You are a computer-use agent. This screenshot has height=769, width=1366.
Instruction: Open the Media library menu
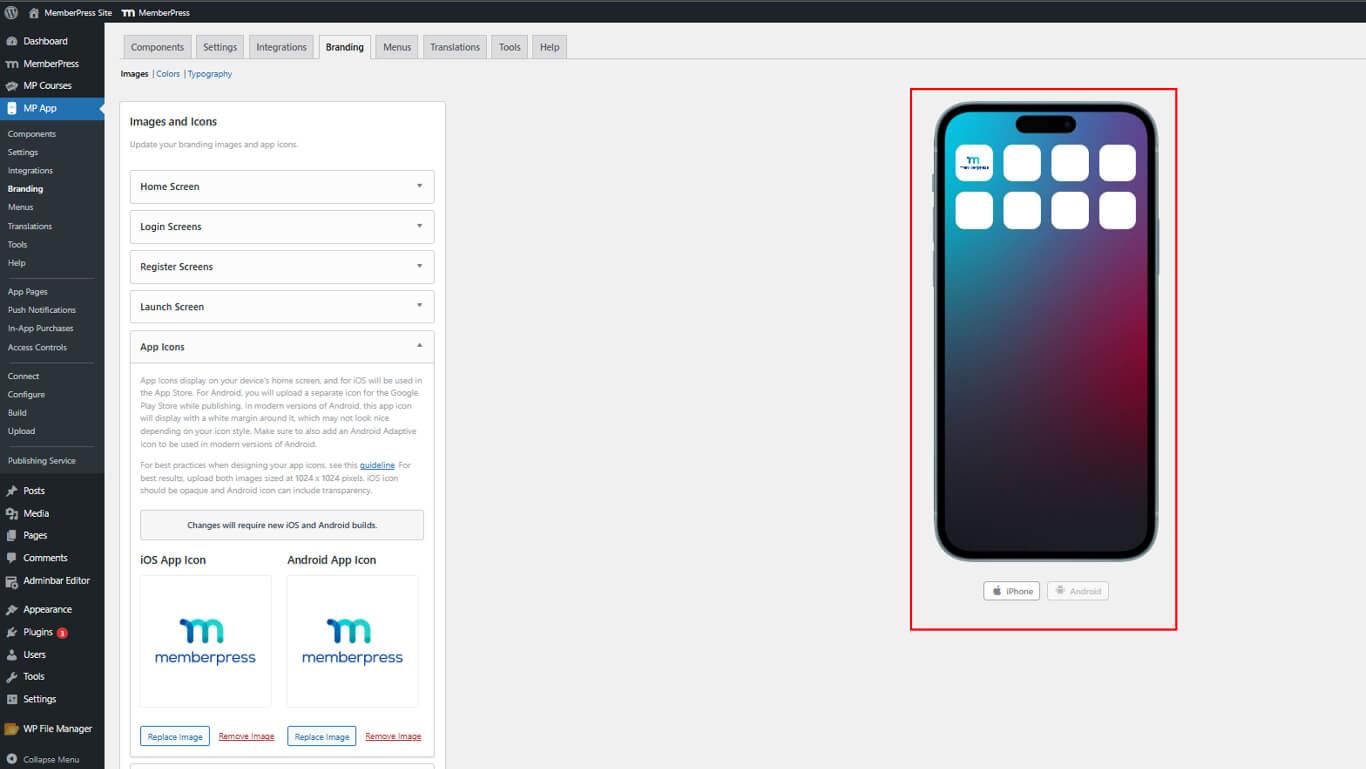coord(36,513)
